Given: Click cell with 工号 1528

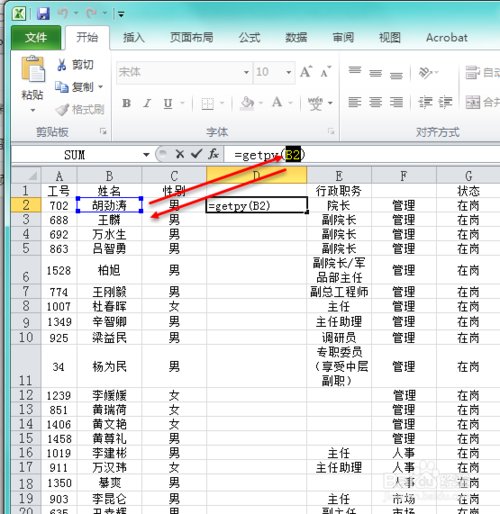Looking at the screenshot, I should [59, 270].
